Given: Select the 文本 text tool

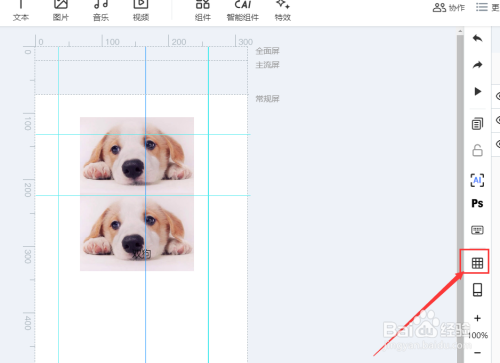Looking at the screenshot, I should coord(21,11).
